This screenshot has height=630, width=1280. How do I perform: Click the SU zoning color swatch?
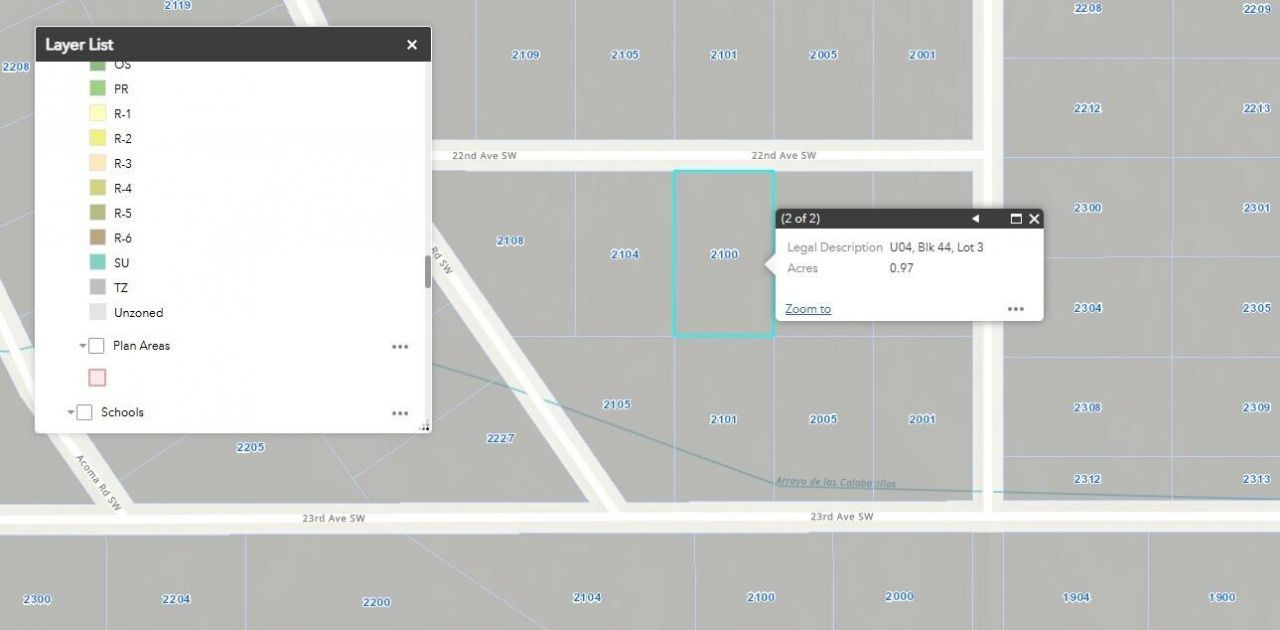click(x=97, y=262)
